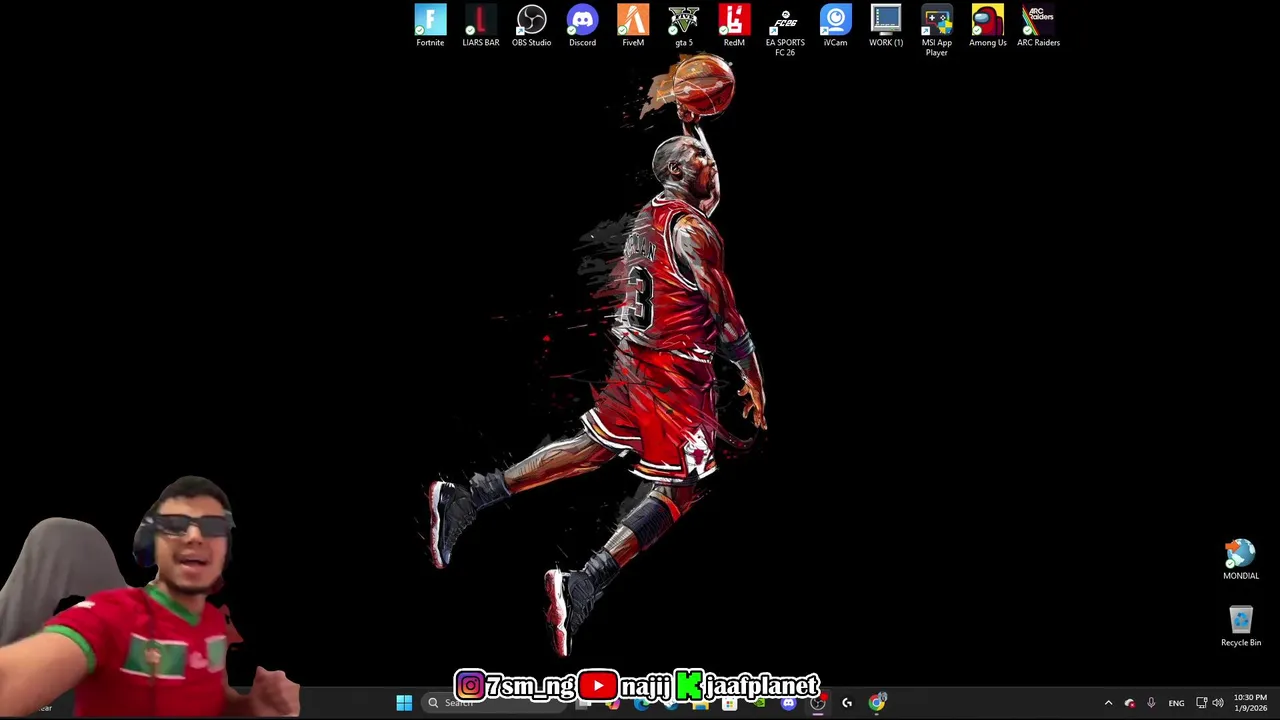Open the Recycle Bin
The height and width of the screenshot is (720, 1280).
(1241, 627)
